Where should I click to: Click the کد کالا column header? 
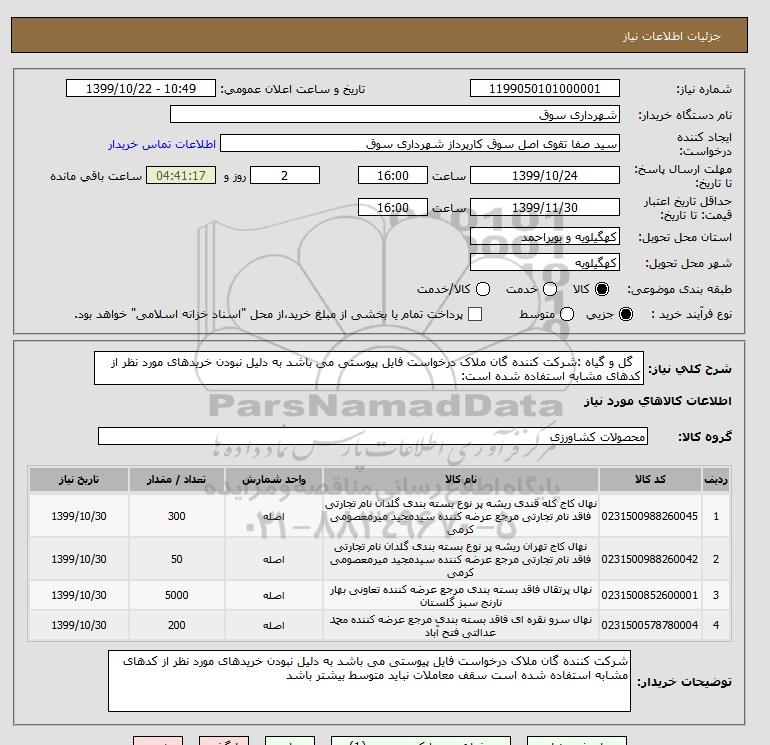pyautogui.click(x=650, y=479)
